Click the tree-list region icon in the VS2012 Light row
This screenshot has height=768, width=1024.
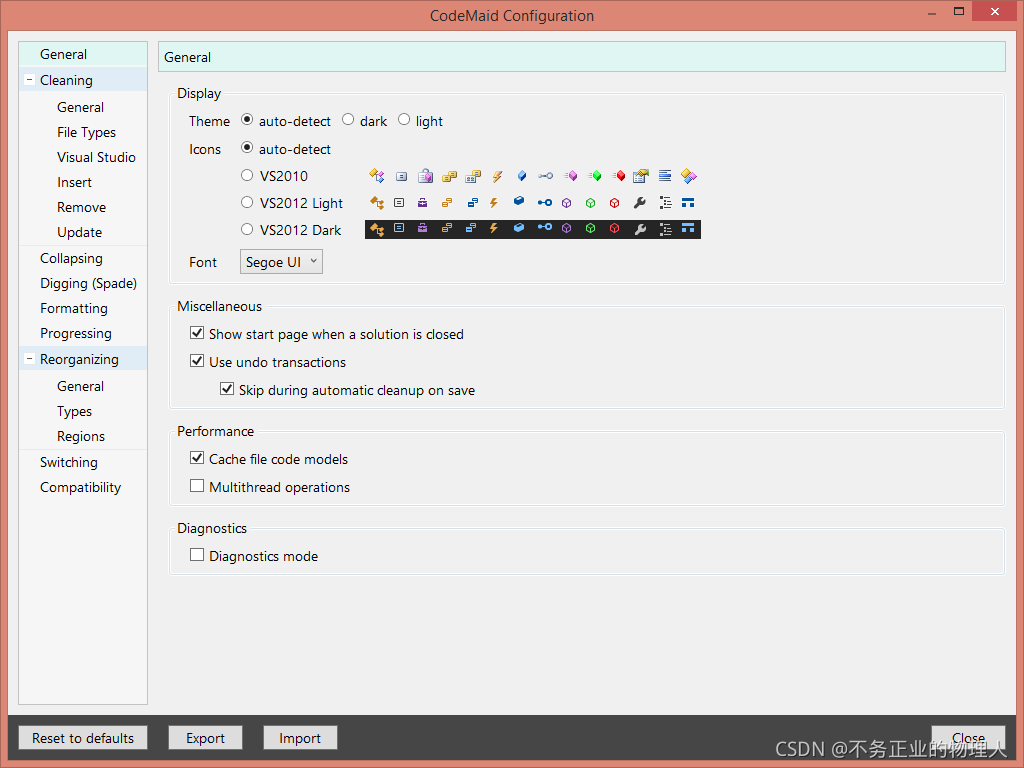(665, 202)
